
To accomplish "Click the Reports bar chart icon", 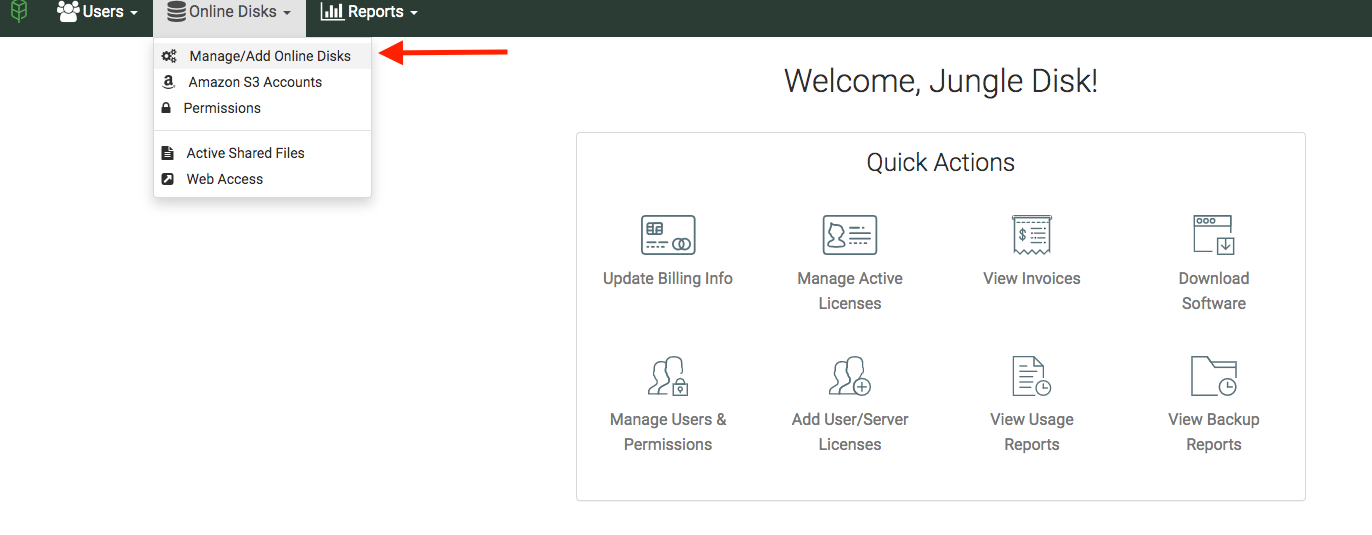I will click(x=332, y=12).
